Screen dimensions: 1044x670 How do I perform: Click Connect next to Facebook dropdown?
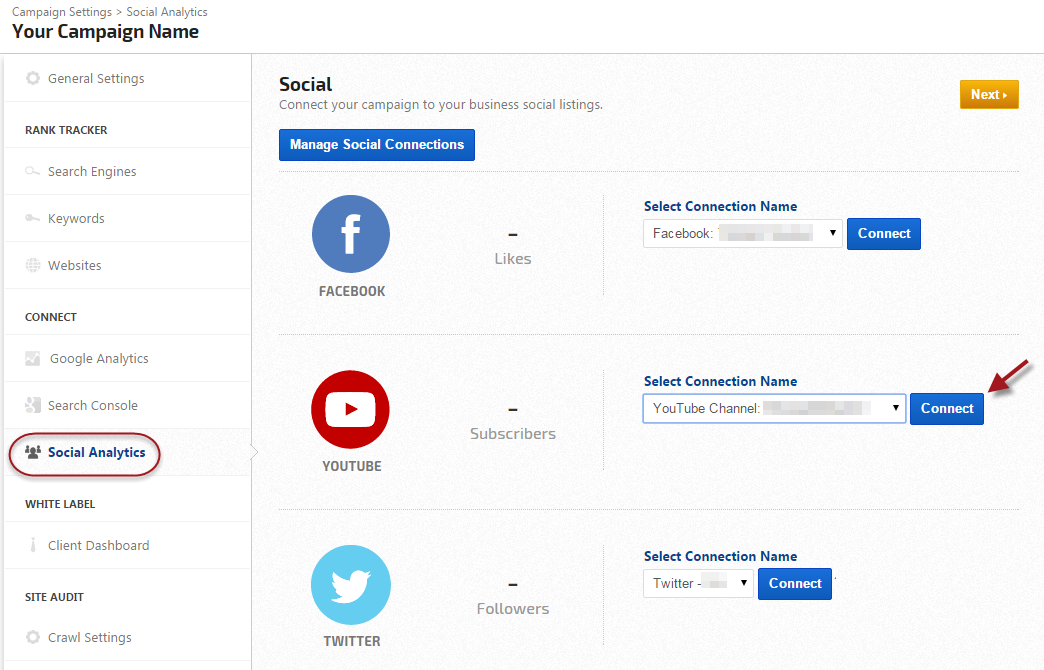click(x=883, y=234)
